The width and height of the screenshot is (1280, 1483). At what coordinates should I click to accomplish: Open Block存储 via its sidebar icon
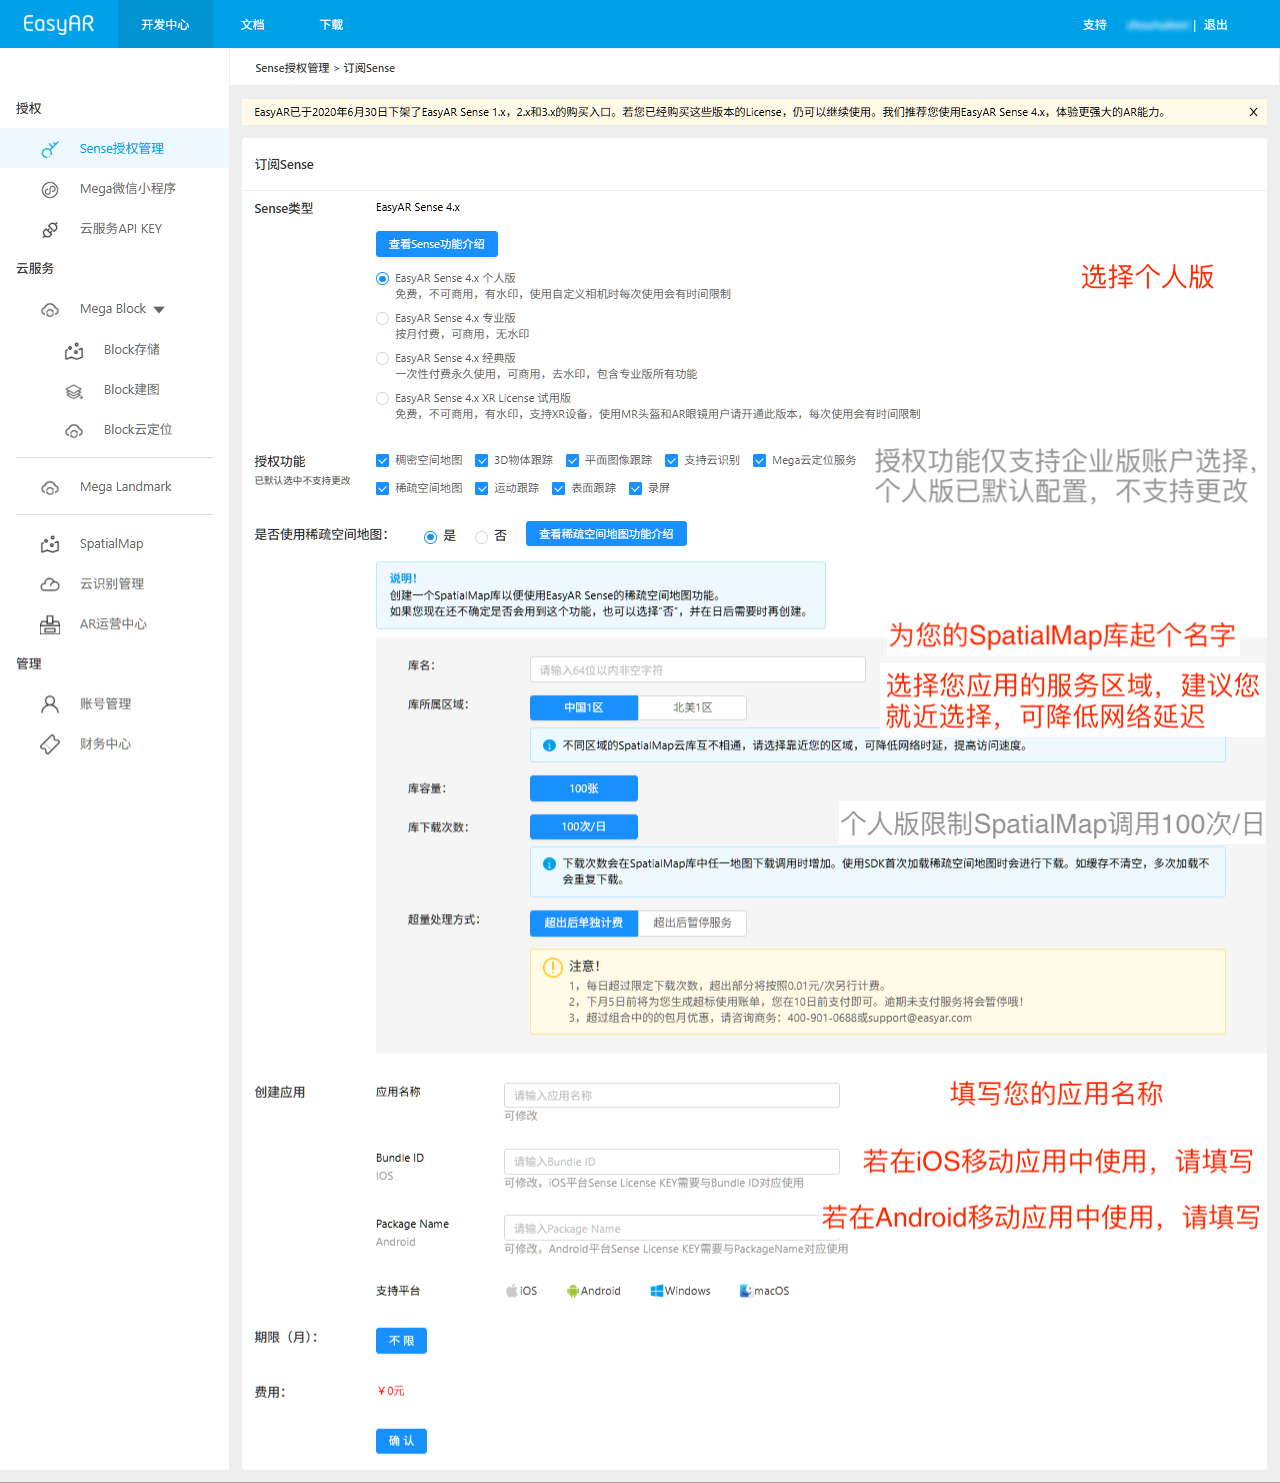74,350
